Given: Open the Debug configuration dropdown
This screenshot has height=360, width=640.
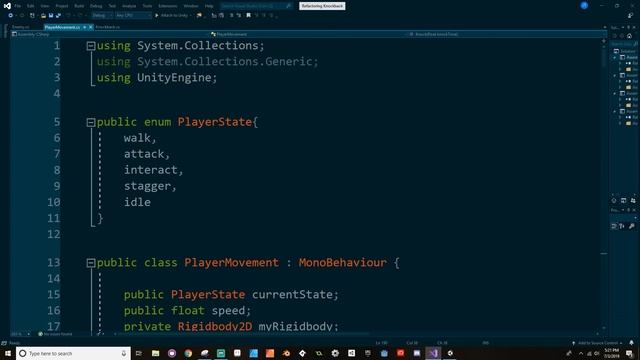Looking at the screenshot, I should click(102, 16).
